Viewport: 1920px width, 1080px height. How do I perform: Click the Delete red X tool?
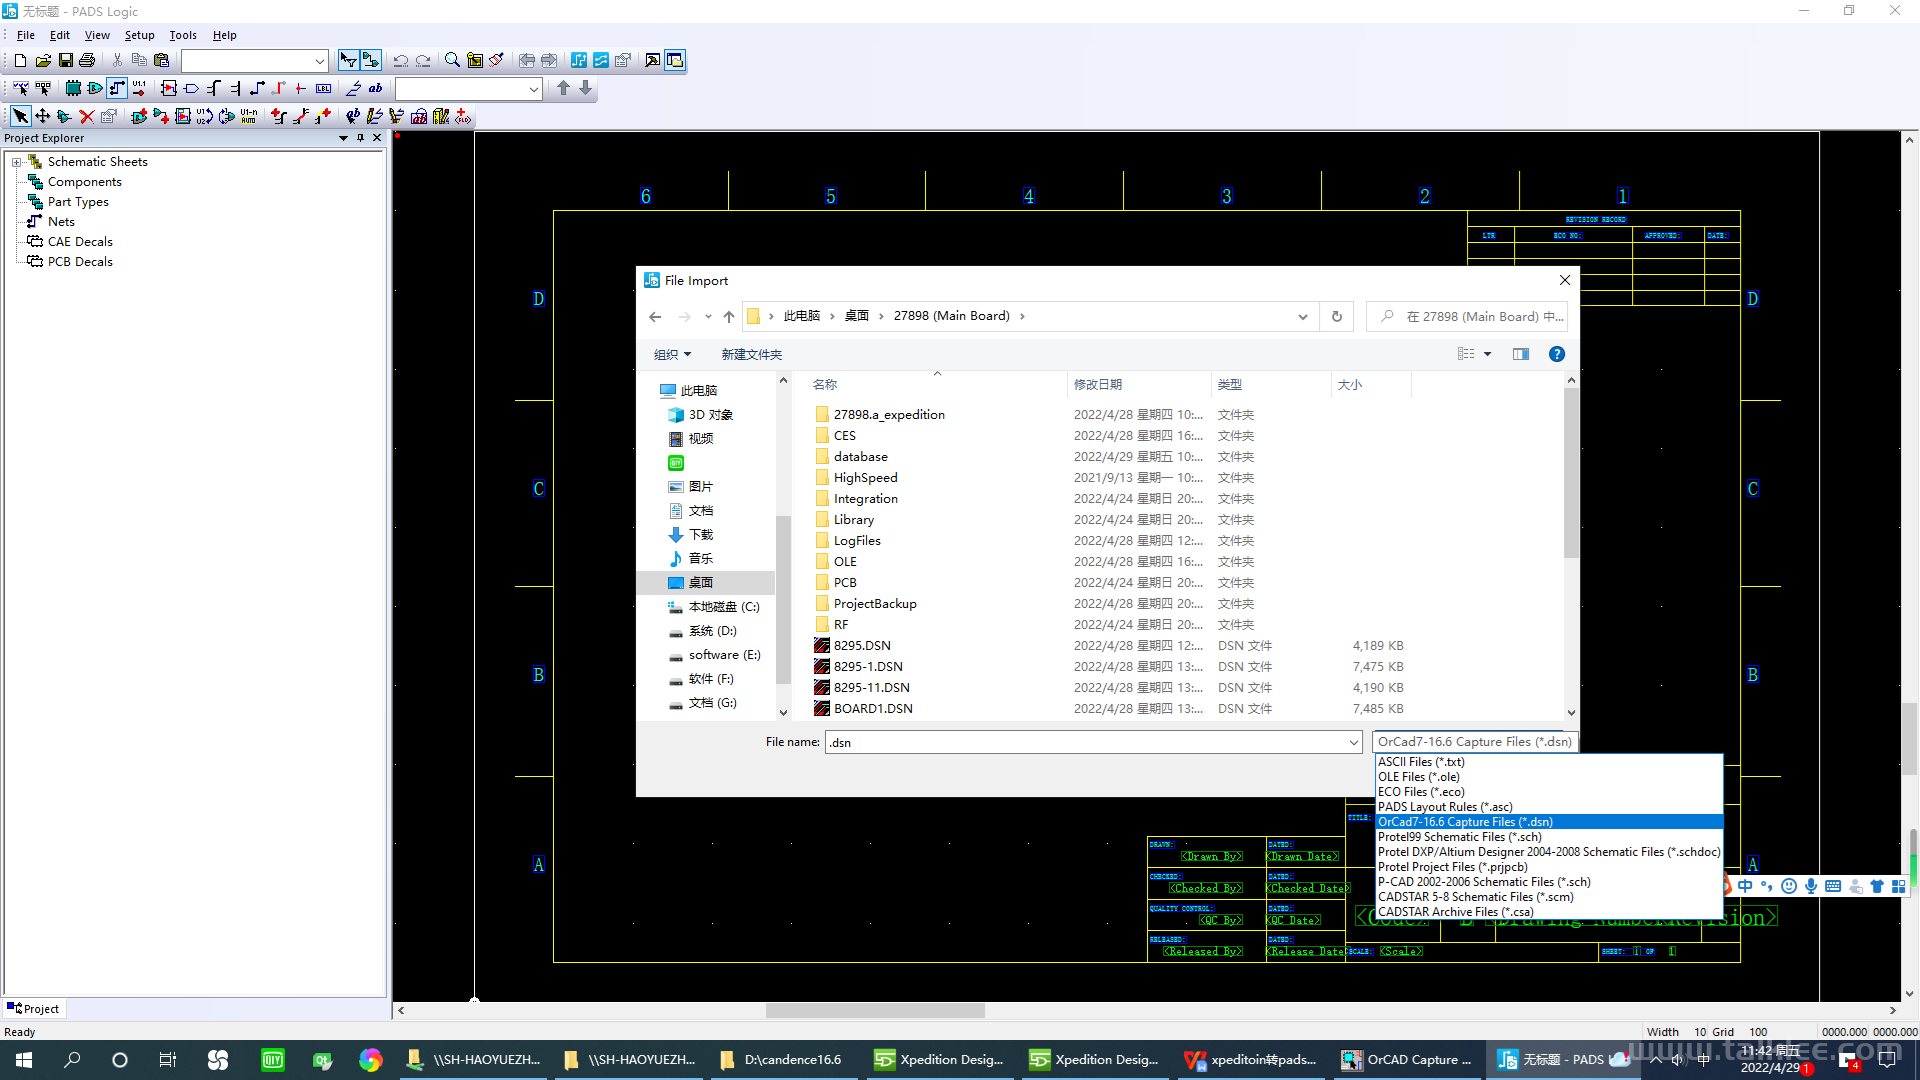pyautogui.click(x=87, y=116)
